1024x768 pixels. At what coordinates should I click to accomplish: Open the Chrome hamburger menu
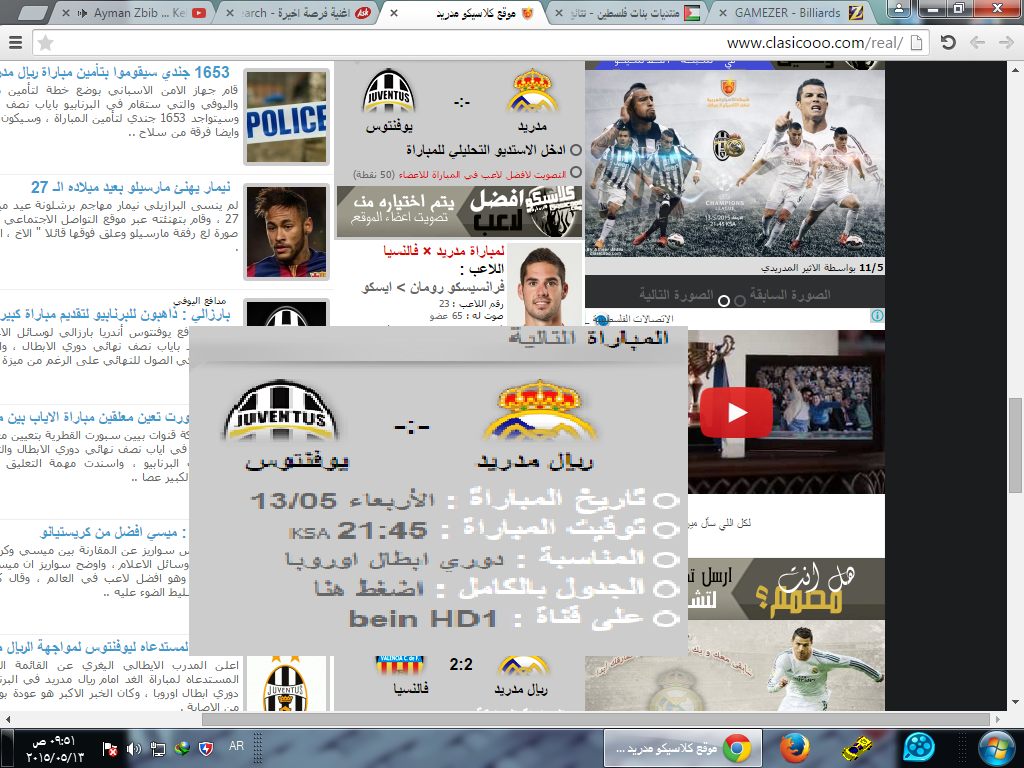(15, 43)
